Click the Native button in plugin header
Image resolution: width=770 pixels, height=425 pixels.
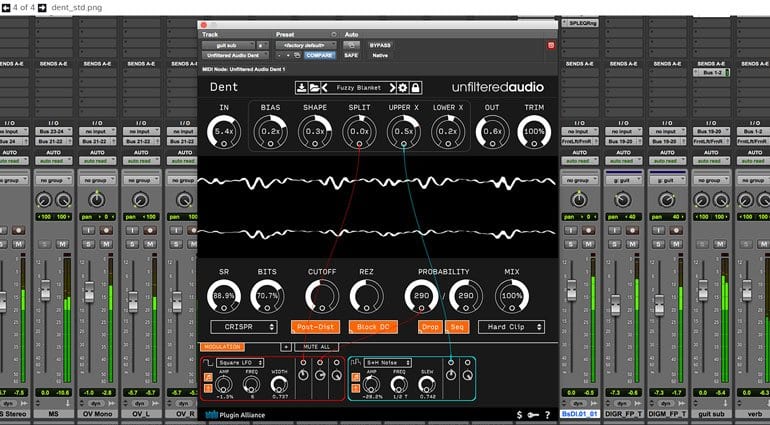pyautogui.click(x=380, y=56)
